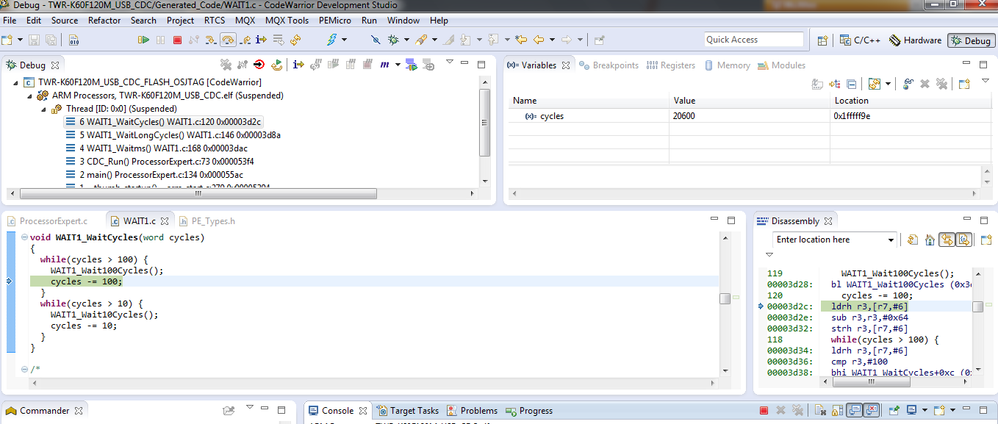Click the Step Return toolbar icon
The height and width of the screenshot is (424, 998).
pyautogui.click(x=245, y=39)
